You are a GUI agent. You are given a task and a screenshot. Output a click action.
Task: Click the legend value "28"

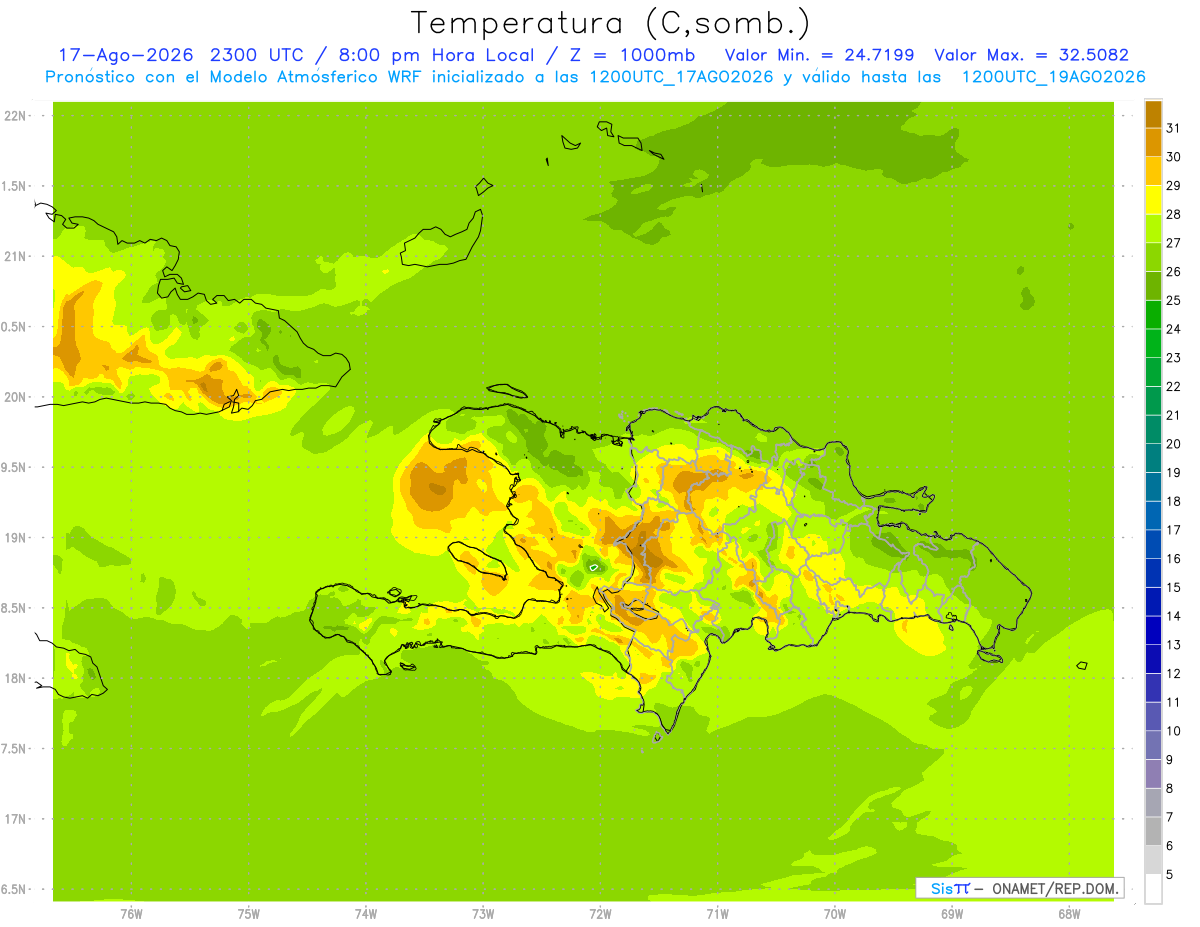[x=1173, y=214]
